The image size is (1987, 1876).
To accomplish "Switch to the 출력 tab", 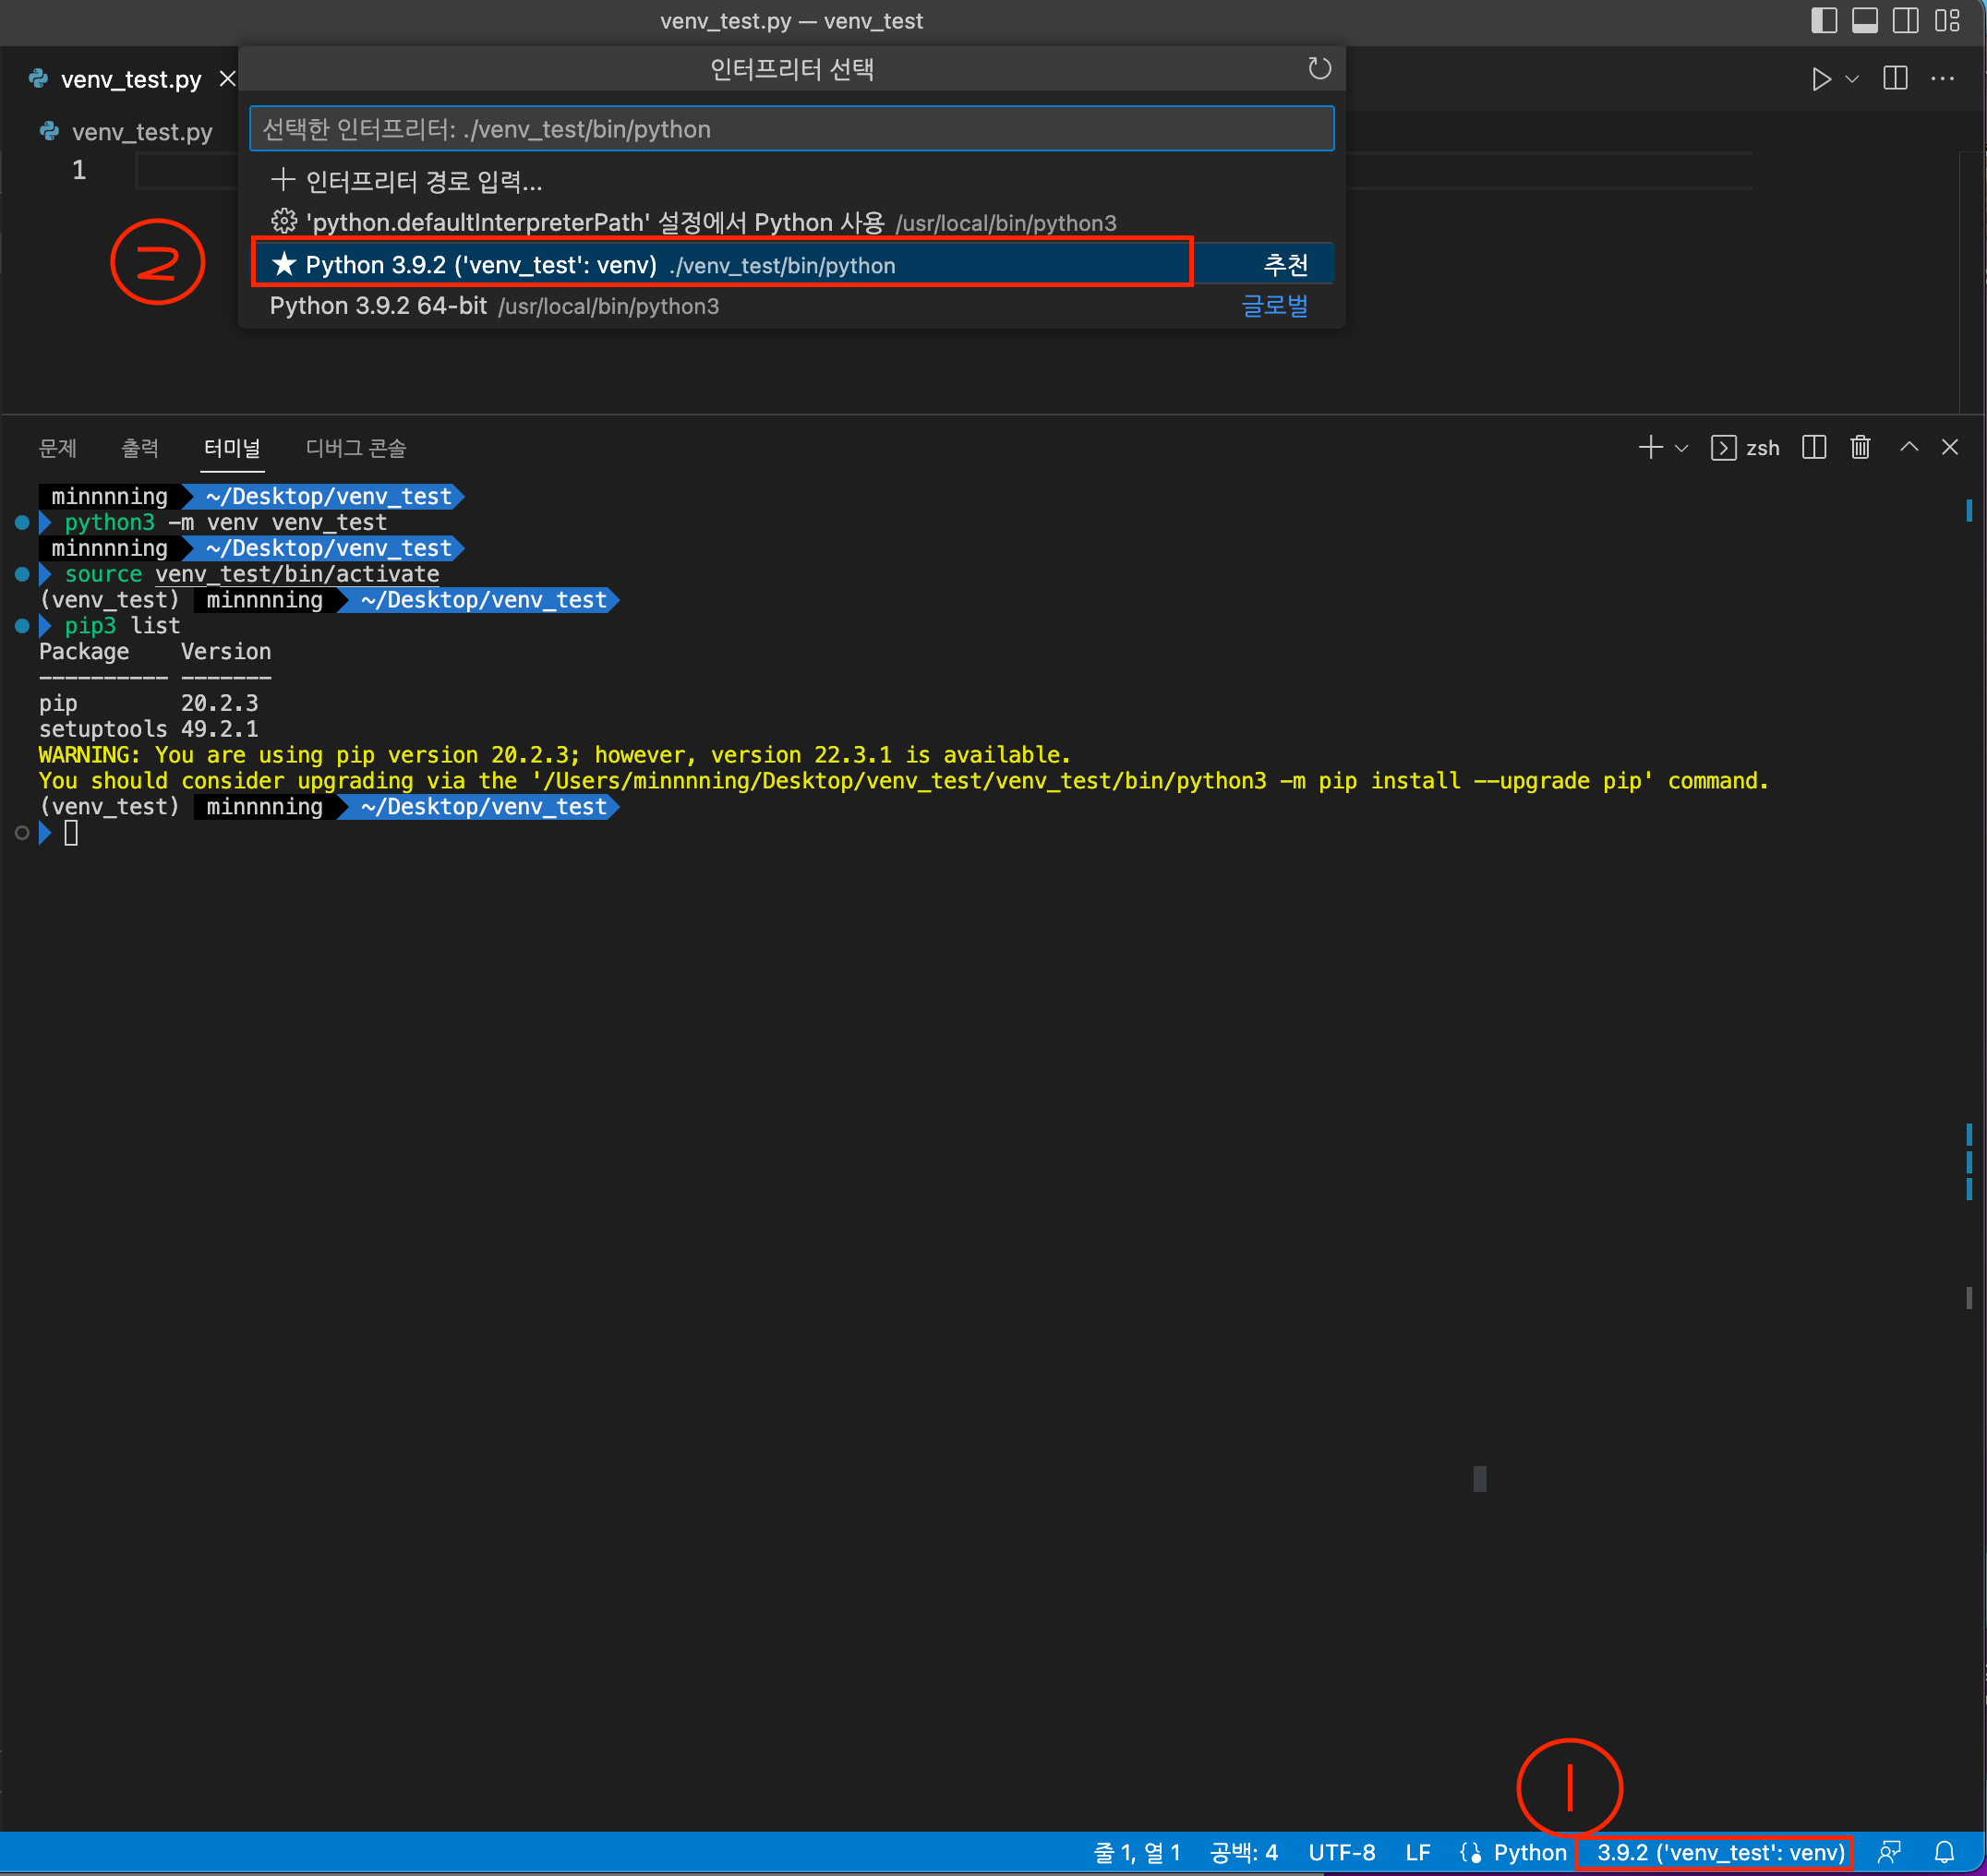I will (140, 448).
